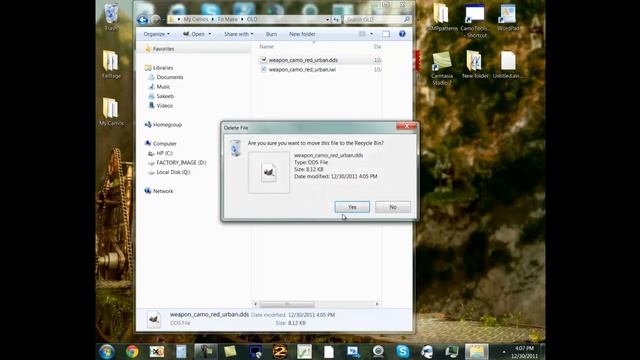
Task: Open Sticky Notes in the taskbar
Action: [x=230, y=351]
